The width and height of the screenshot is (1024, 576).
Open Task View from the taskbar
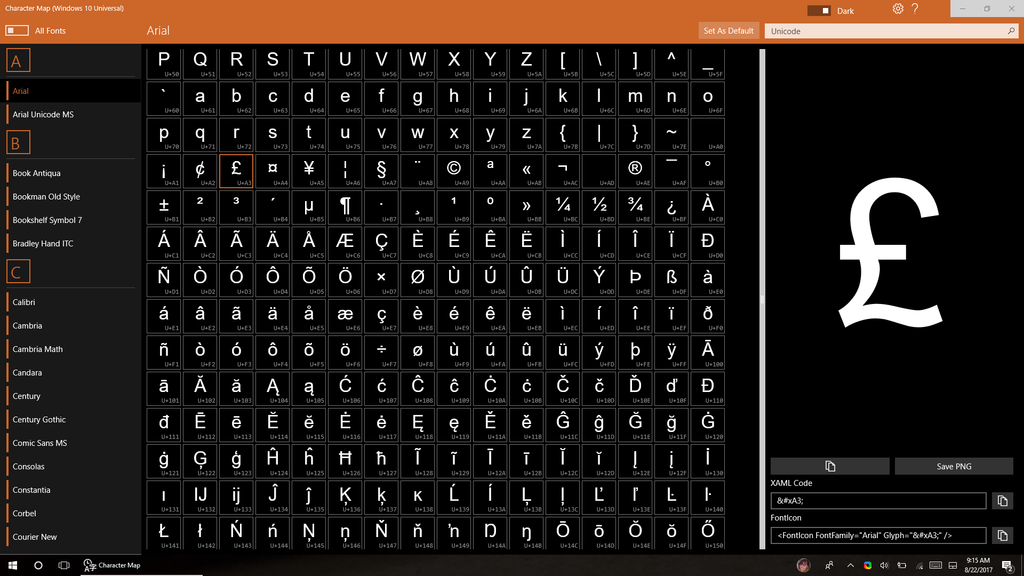coord(62,565)
